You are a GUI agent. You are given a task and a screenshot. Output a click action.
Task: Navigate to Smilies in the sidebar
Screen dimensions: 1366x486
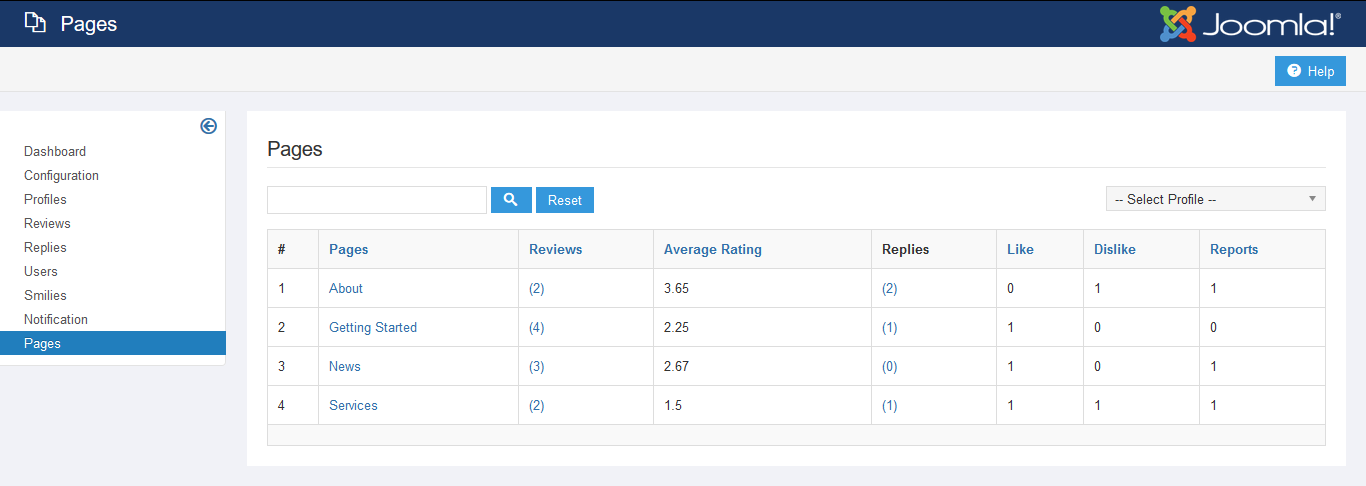click(x=46, y=296)
